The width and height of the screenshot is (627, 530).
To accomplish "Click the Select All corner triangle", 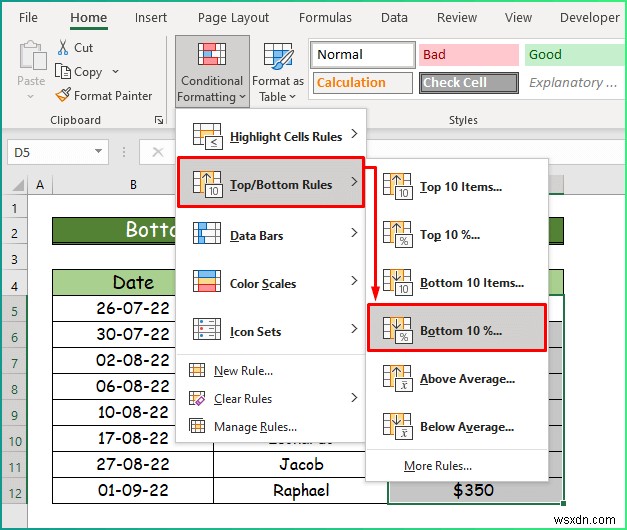I will (x=18, y=186).
